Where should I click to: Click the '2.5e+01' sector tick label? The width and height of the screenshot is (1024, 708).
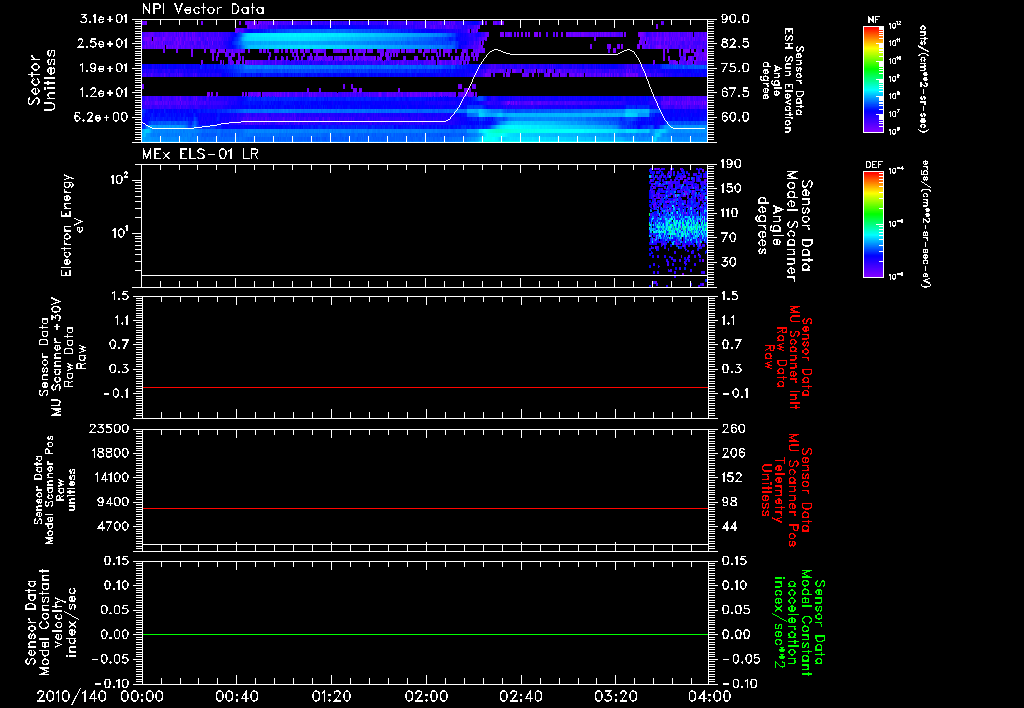pos(104,43)
